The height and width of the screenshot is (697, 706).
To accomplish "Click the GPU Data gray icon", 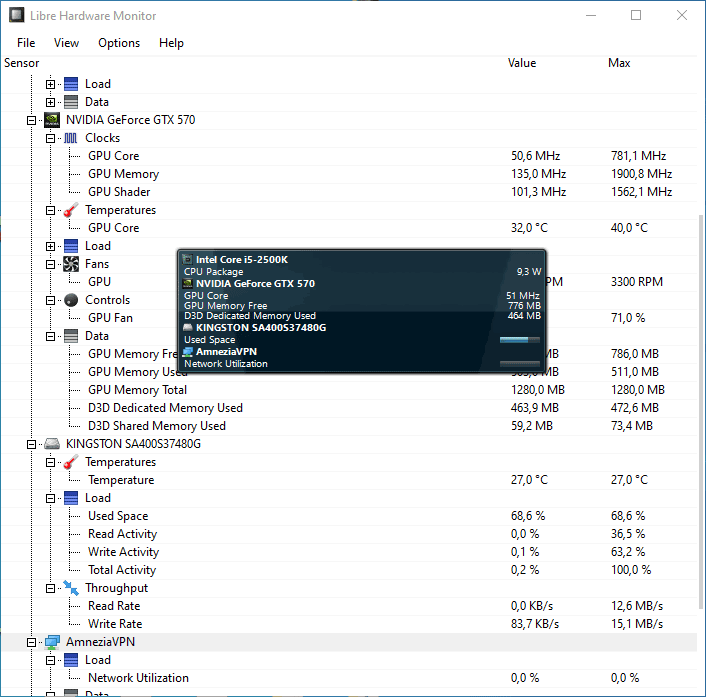I will pyautogui.click(x=71, y=336).
